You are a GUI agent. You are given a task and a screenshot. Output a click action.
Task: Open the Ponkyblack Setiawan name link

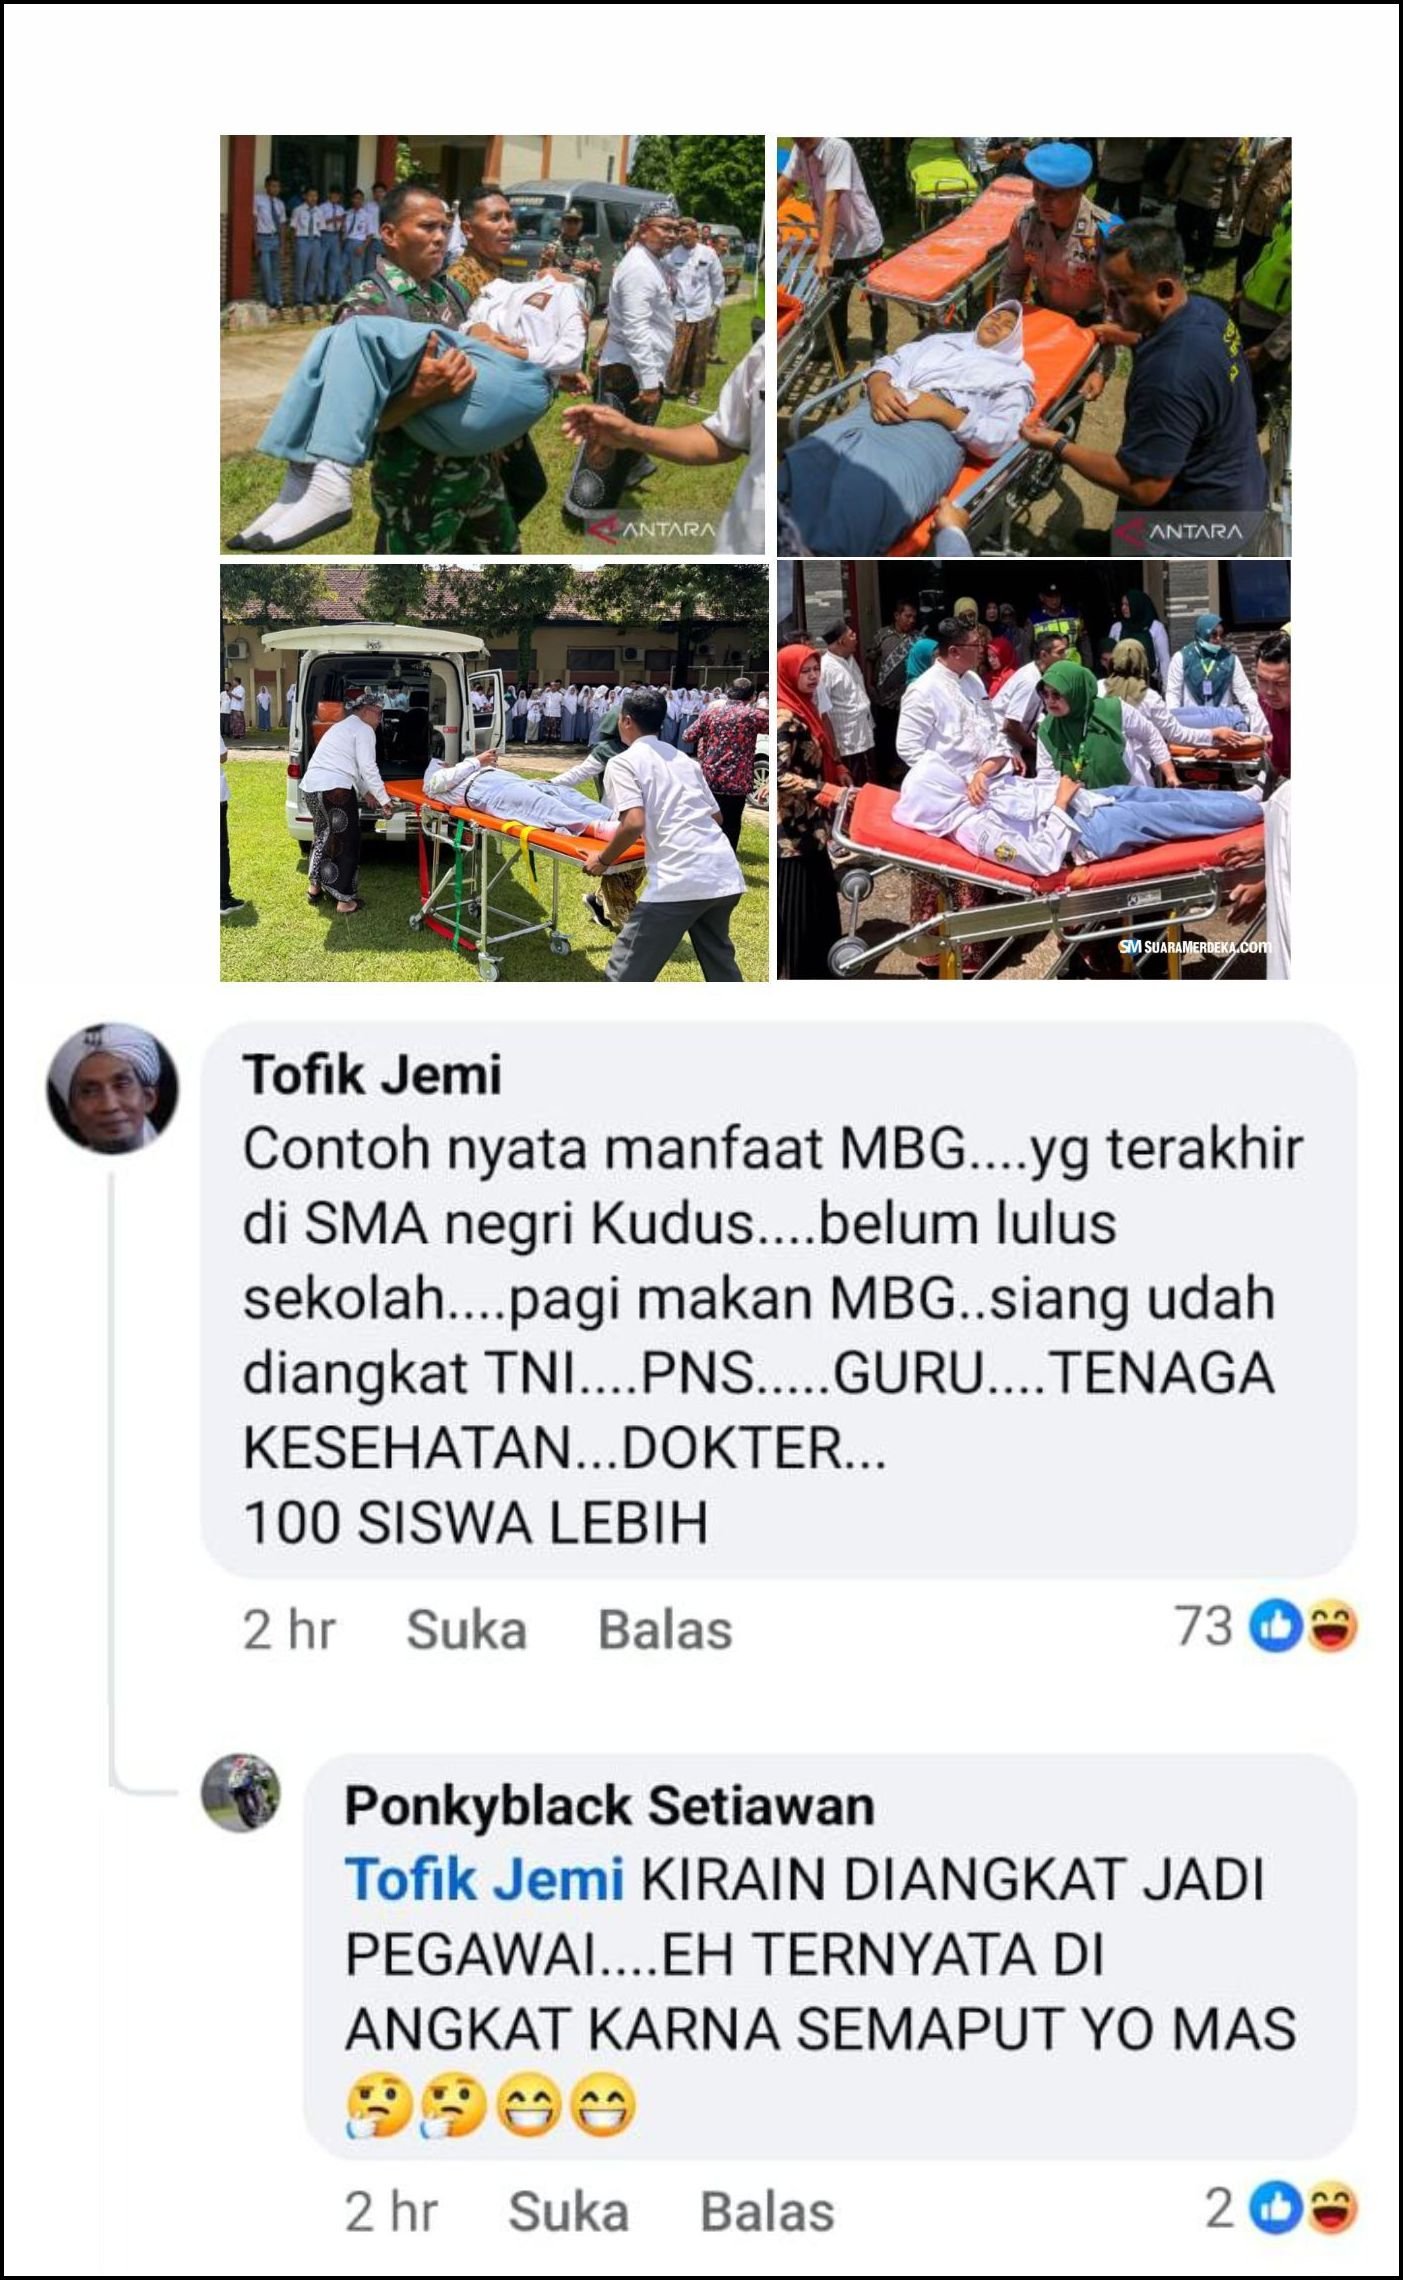pos(610,1807)
